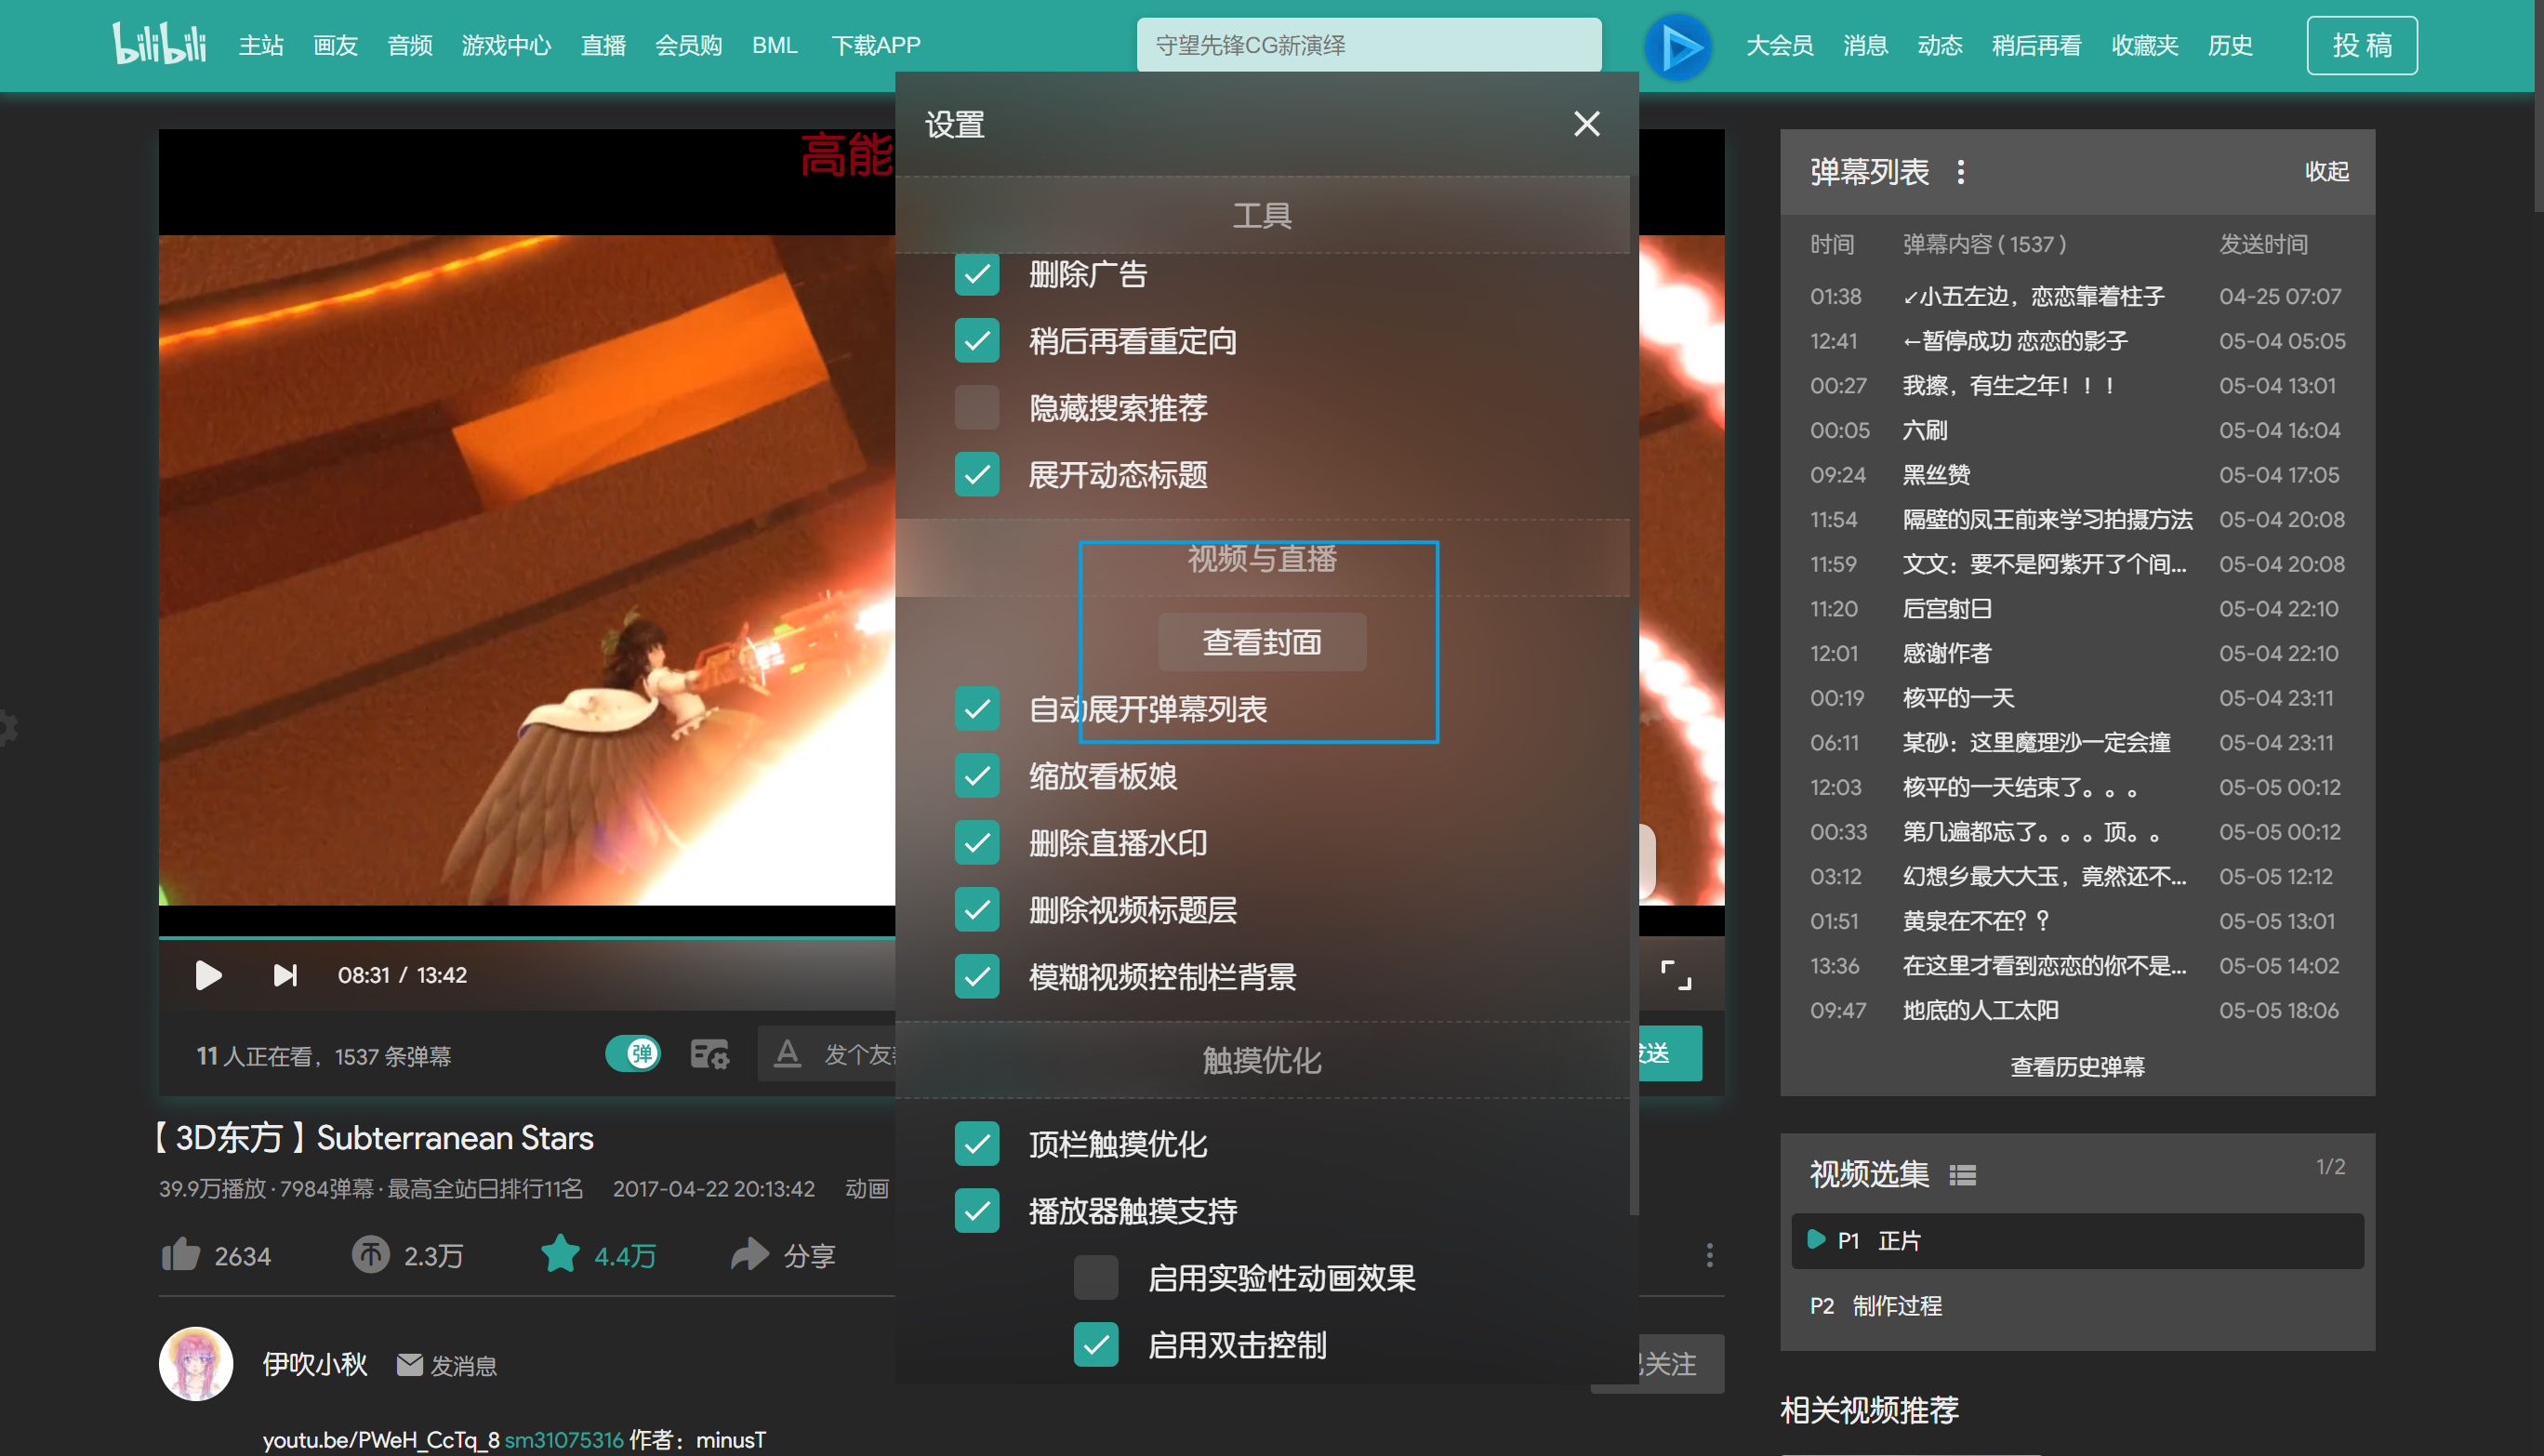Viewport: 2544px width, 1456px height.
Task: Enable the 隐藏搜索推荐 checkbox
Action: pyautogui.click(x=977, y=408)
